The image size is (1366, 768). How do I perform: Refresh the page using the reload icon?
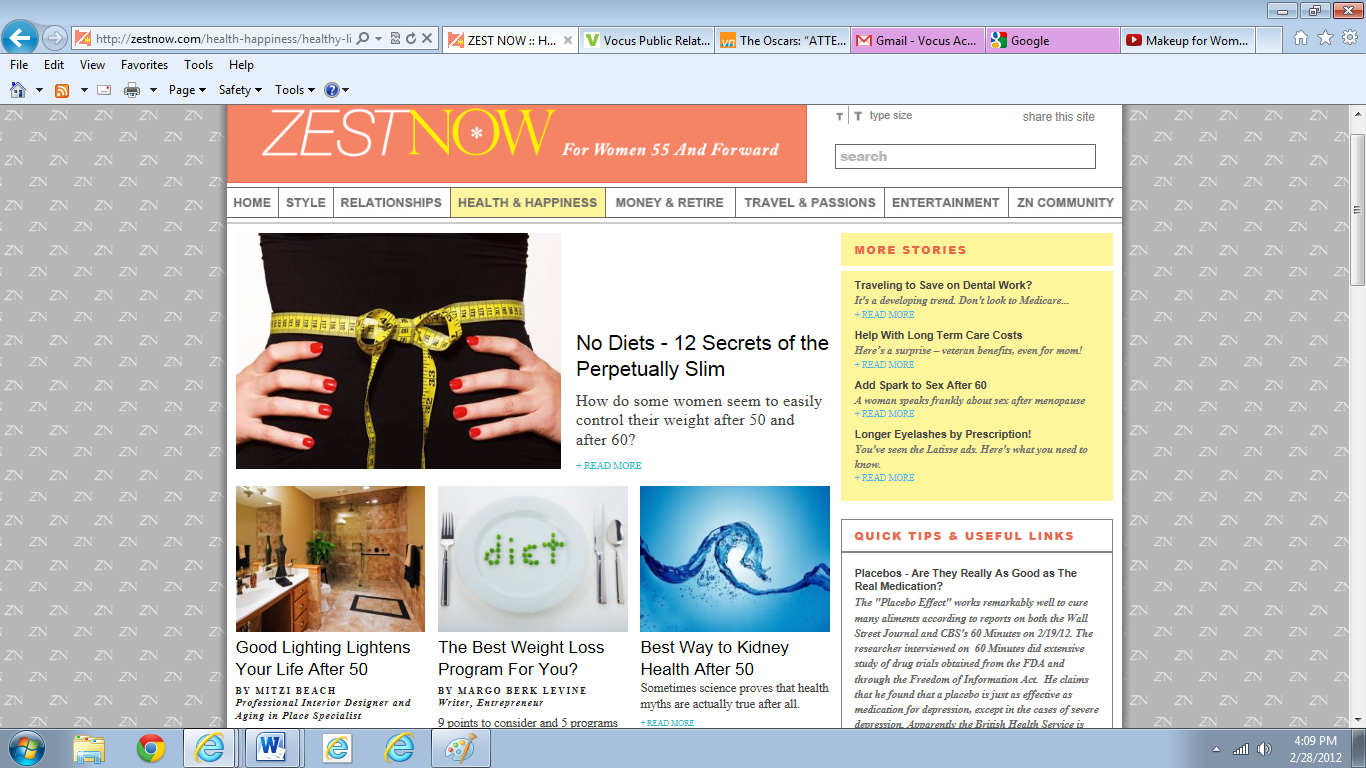411,39
